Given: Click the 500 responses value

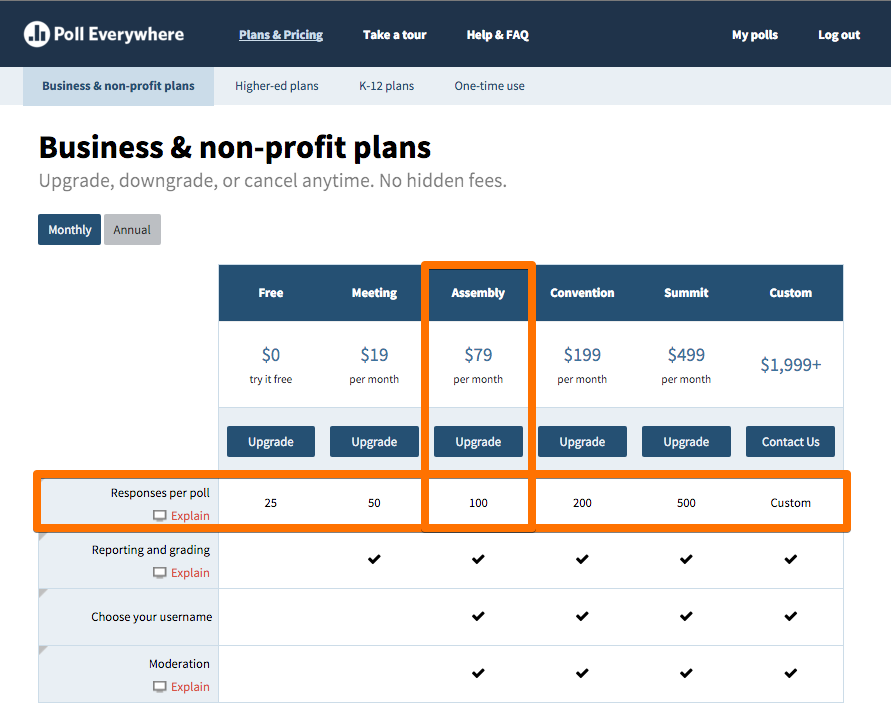Looking at the screenshot, I should point(686,503).
